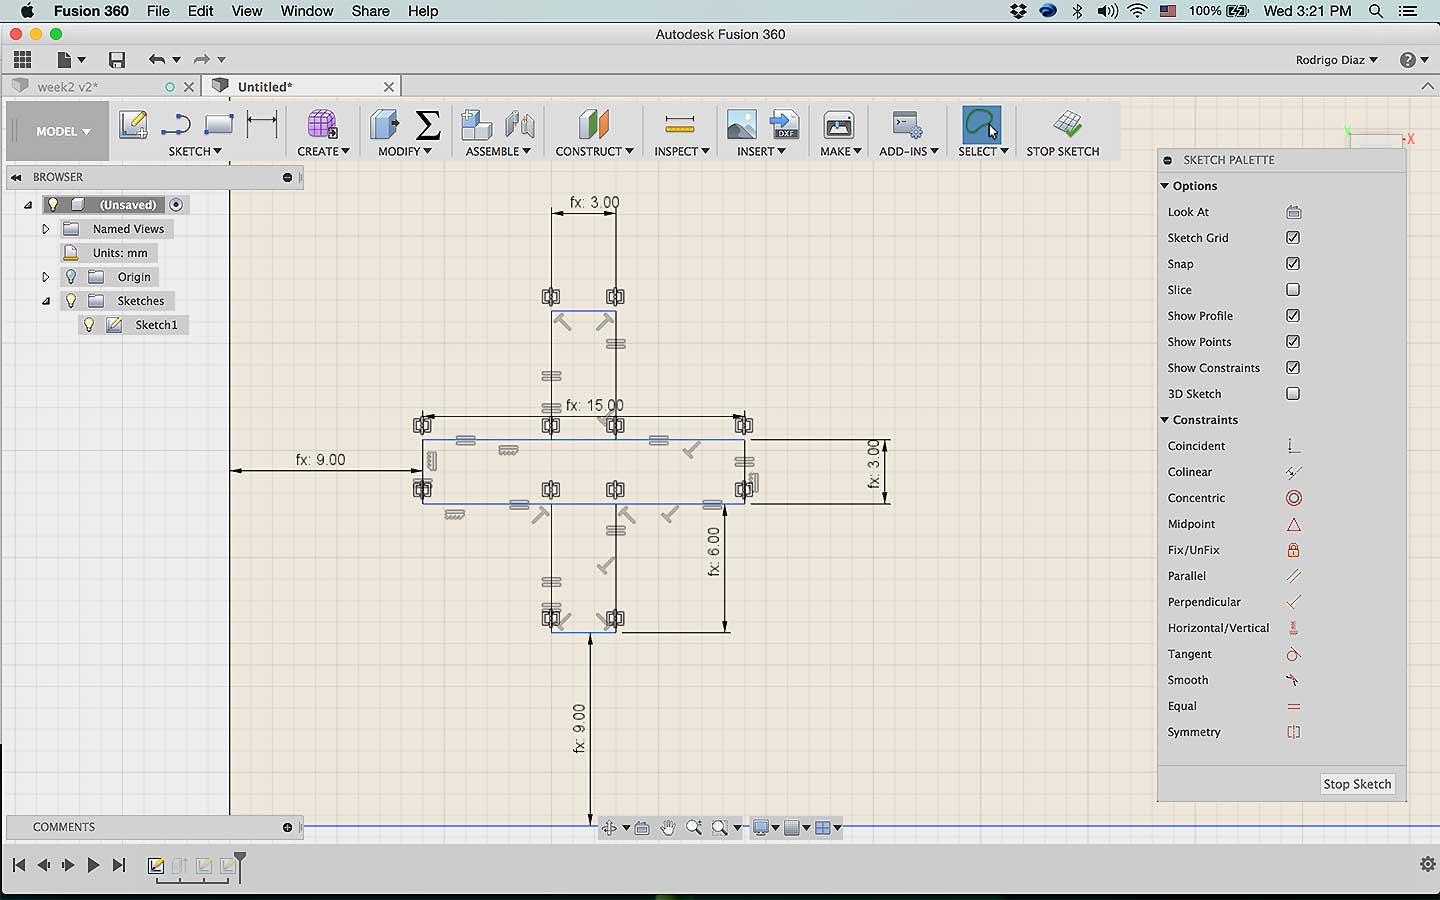Viewport: 1440px width, 900px height.
Task: Open the timeline settings gear
Action: coord(1427,864)
